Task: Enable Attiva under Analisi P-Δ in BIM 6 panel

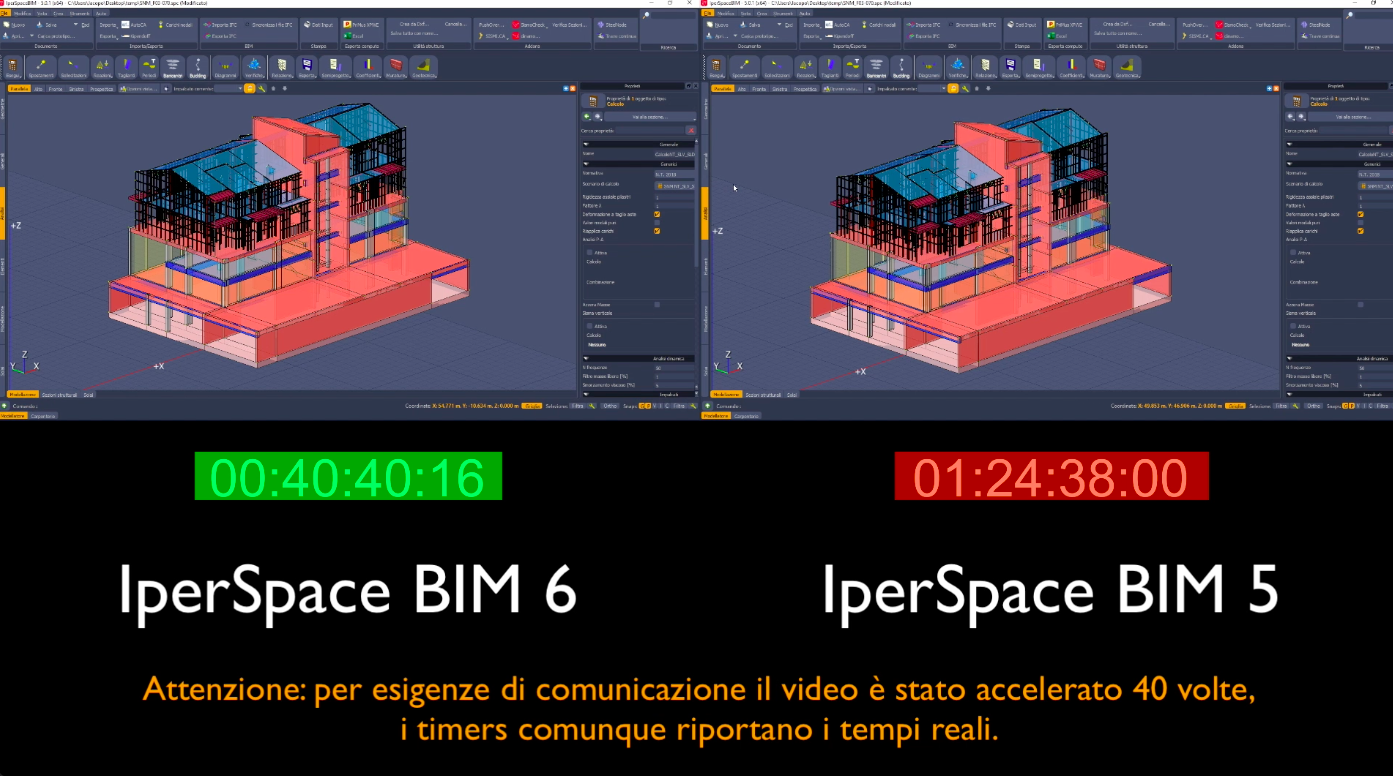Action: tap(591, 253)
